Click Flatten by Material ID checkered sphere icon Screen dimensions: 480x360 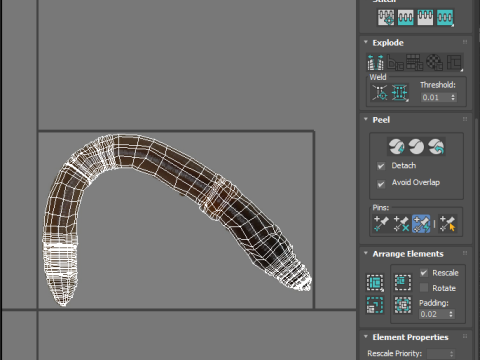pyautogui.click(x=434, y=62)
